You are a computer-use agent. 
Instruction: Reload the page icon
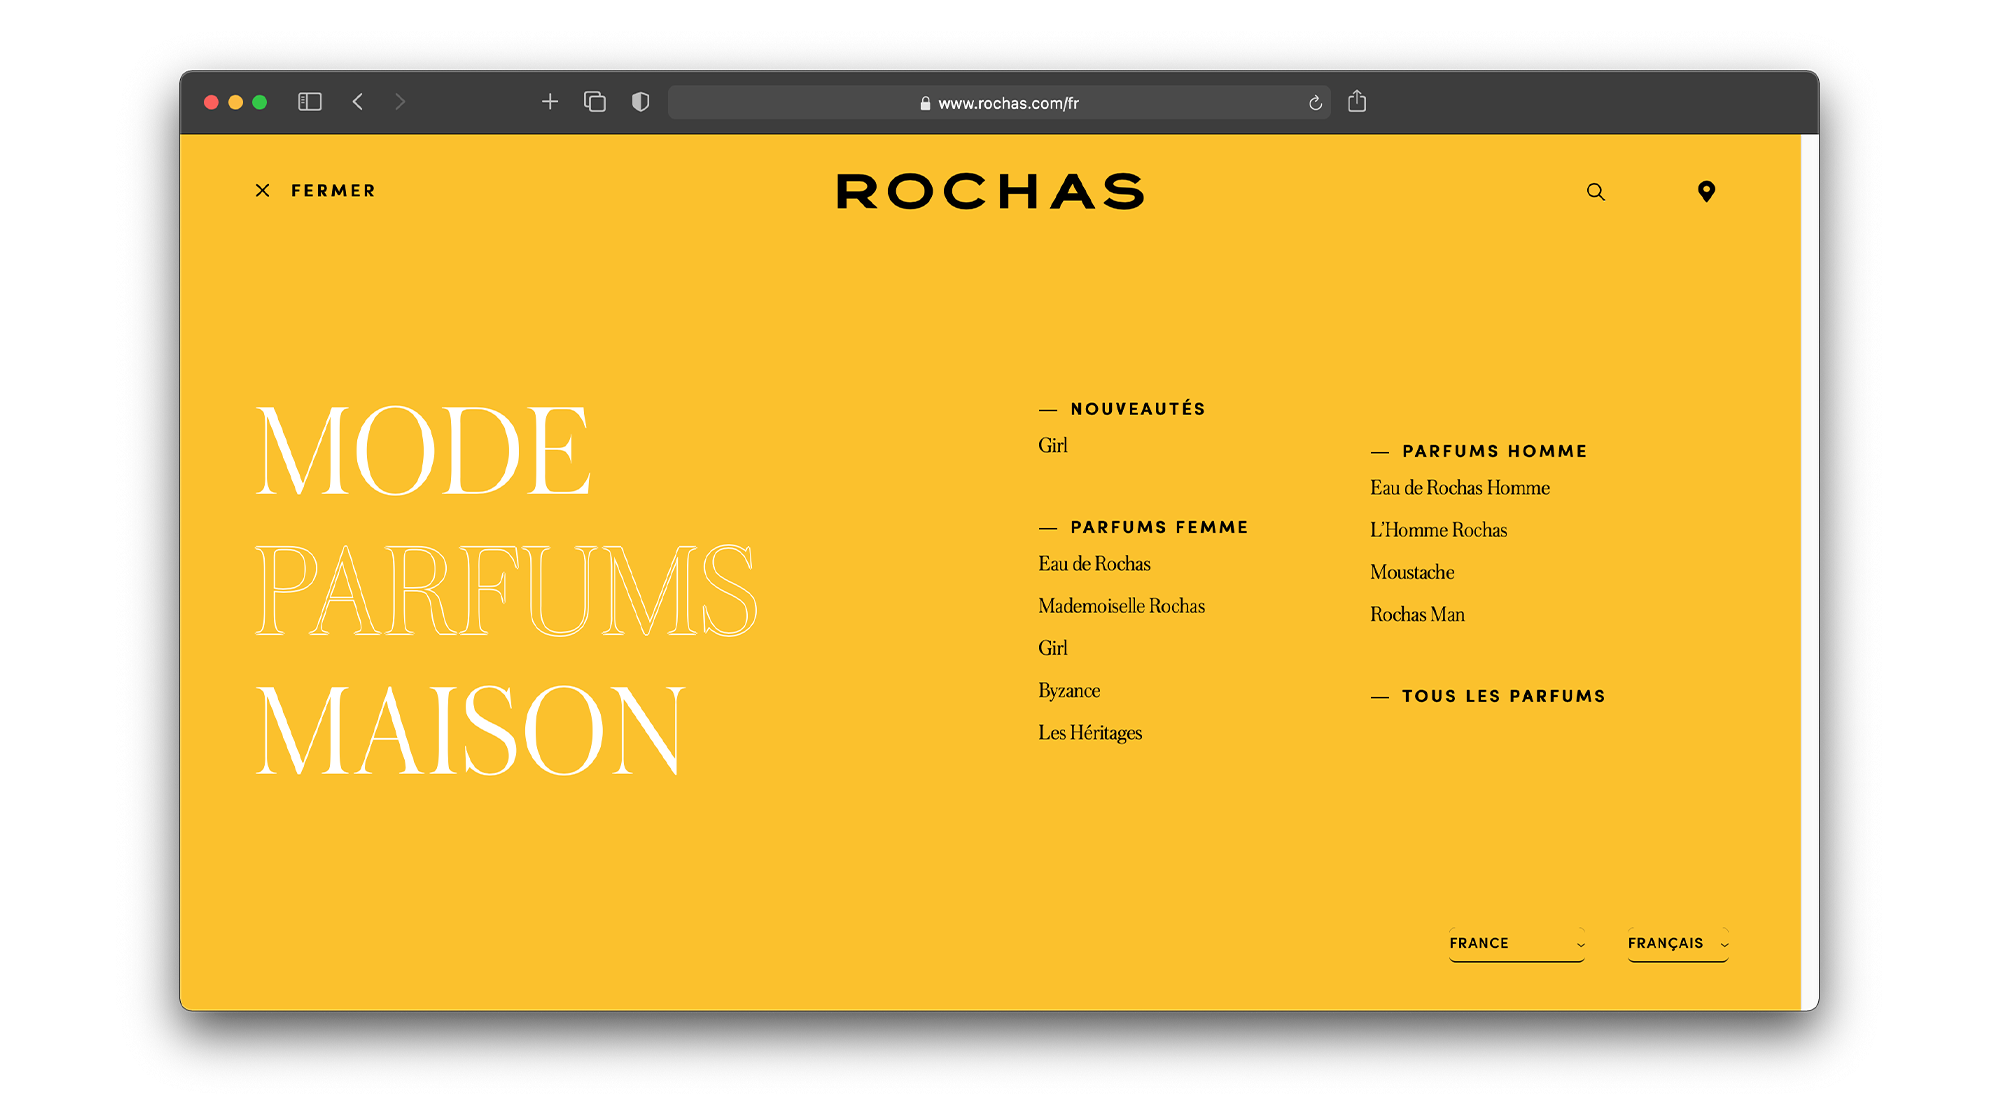pos(1315,103)
